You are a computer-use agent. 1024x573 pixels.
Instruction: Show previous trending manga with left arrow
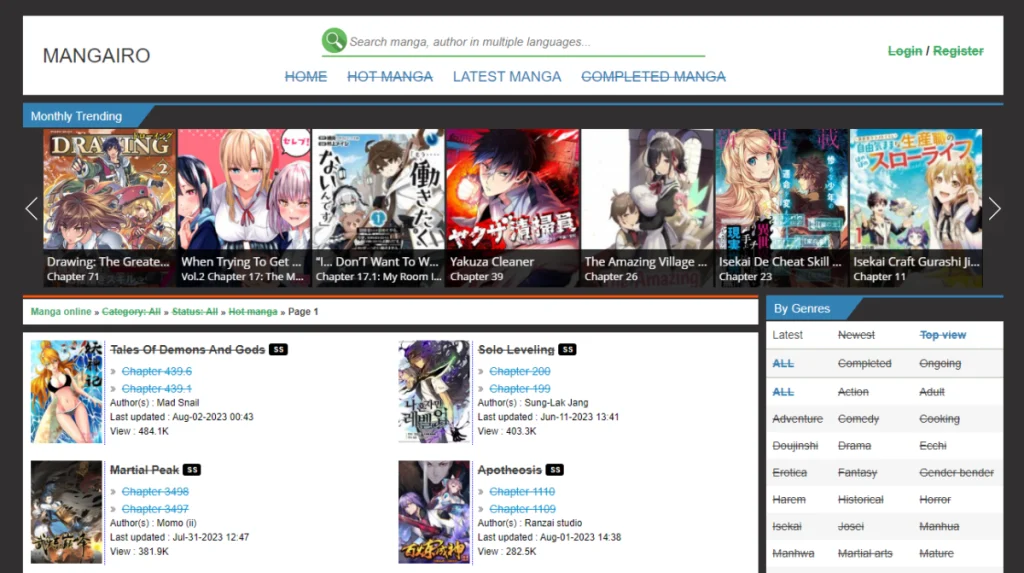31,208
